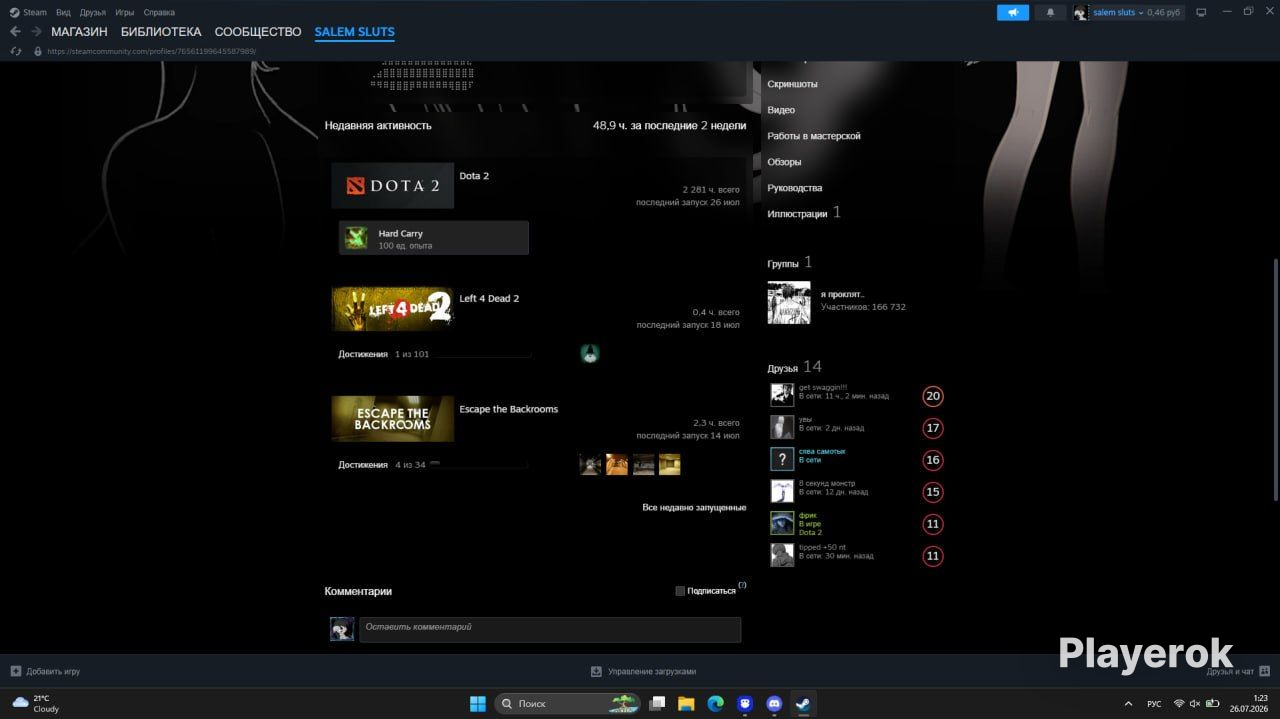Open the notifications bell
1280x719 pixels.
coord(1050,12)
